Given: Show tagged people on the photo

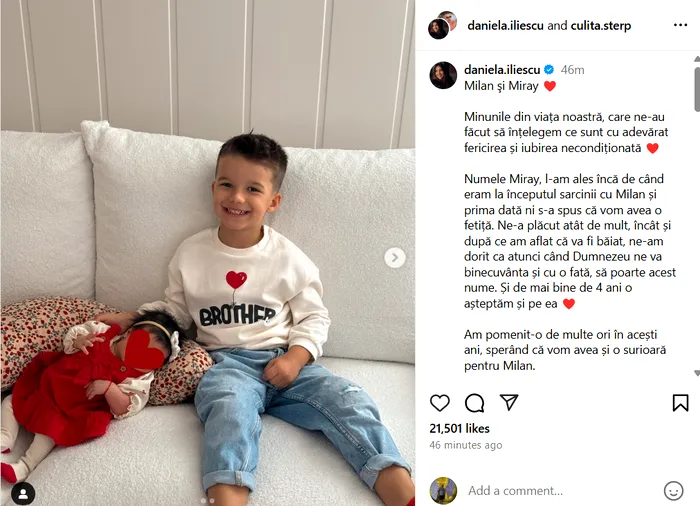Looking at the screenshot, I should point(23,493).
